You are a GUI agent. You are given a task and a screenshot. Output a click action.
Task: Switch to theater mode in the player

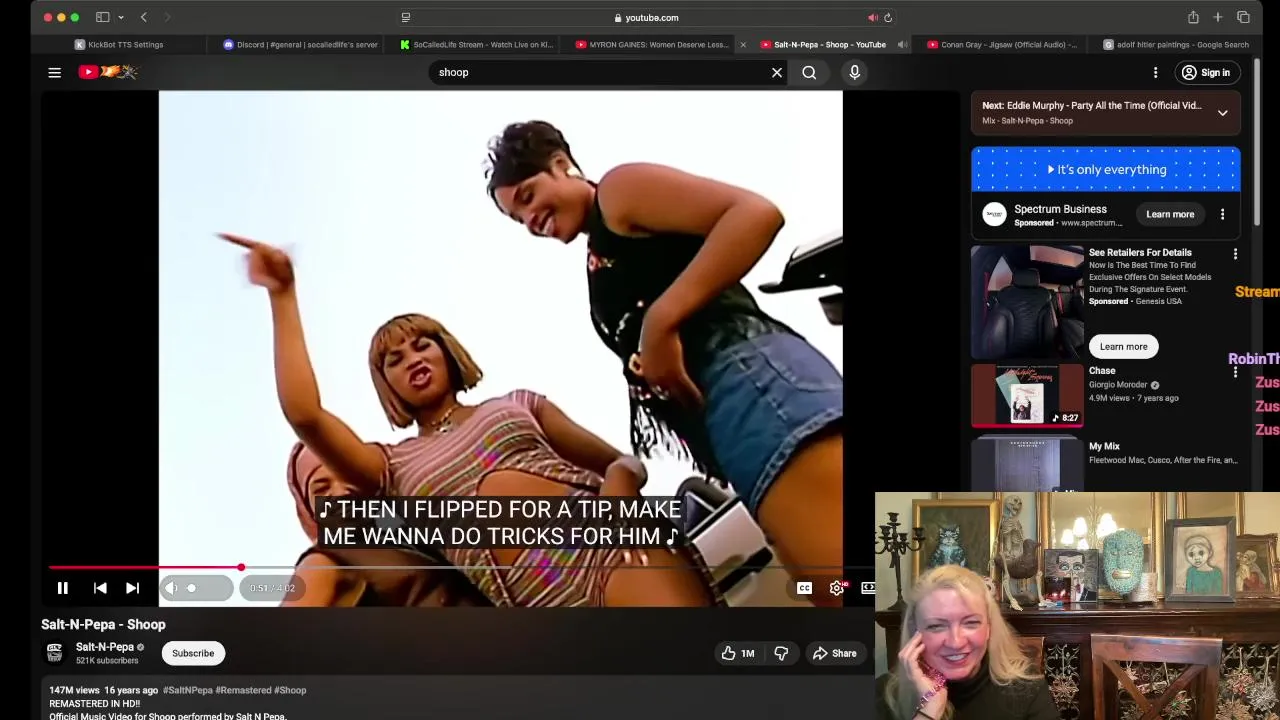coord(868,588)
